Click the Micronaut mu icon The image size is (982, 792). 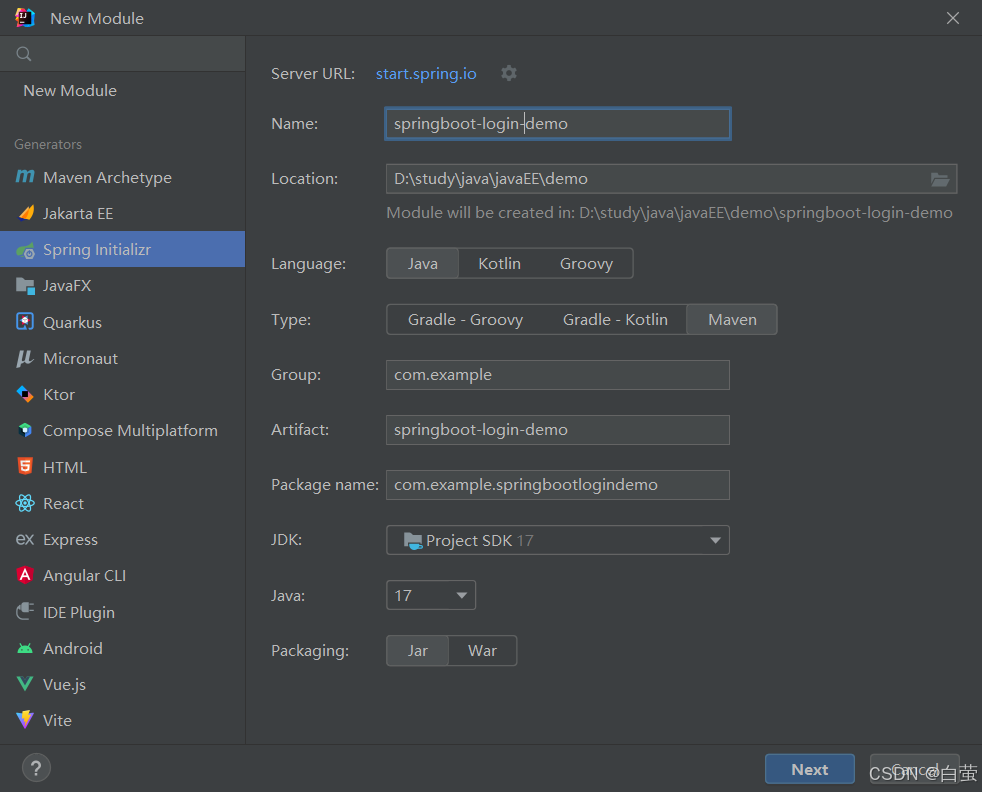(x=24, y=358)
